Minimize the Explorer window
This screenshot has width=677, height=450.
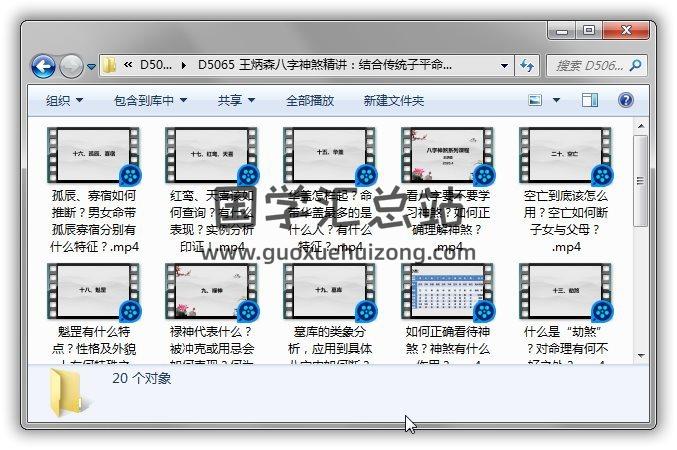(562, 31)
